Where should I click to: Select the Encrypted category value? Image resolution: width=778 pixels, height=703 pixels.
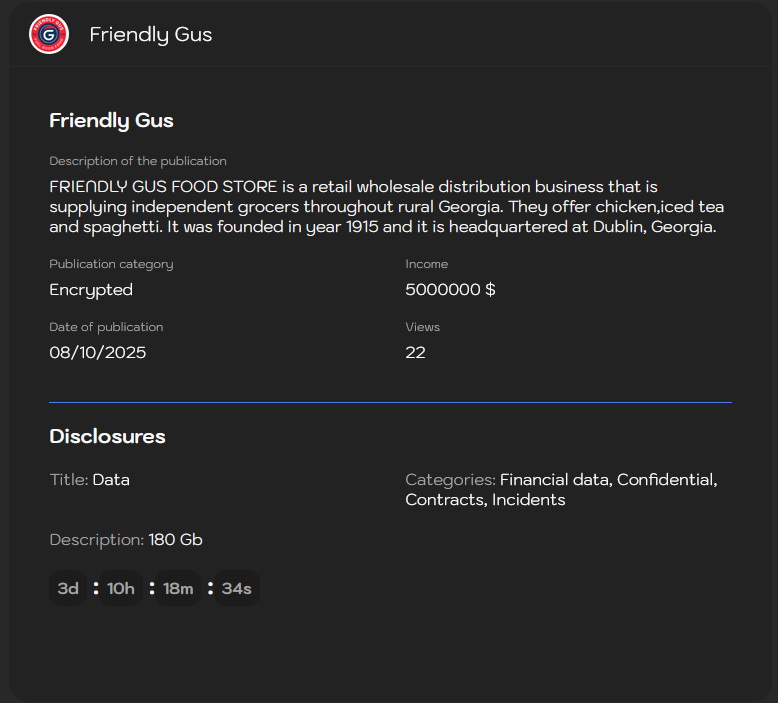[91, 290]
